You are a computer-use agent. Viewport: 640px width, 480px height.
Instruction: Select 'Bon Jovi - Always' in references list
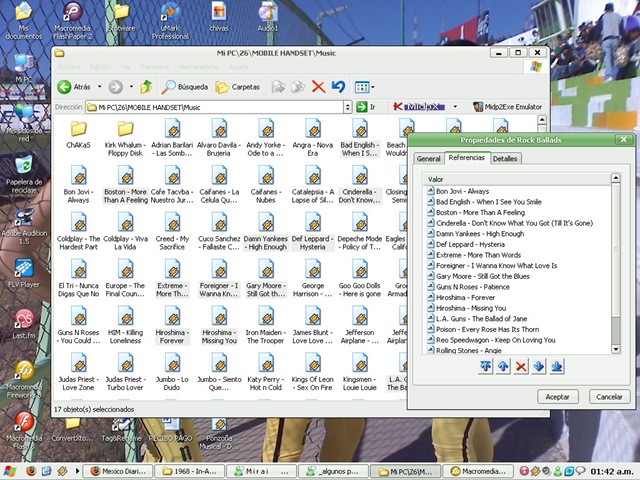click(x=458, y=191)
